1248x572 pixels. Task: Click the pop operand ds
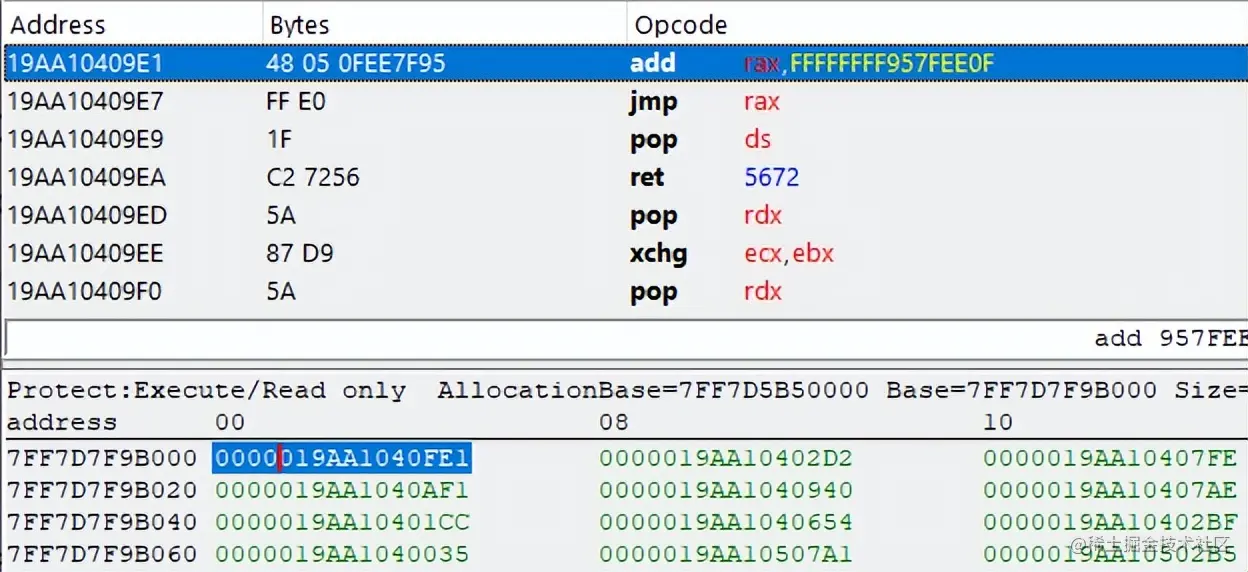coord(758,139)
